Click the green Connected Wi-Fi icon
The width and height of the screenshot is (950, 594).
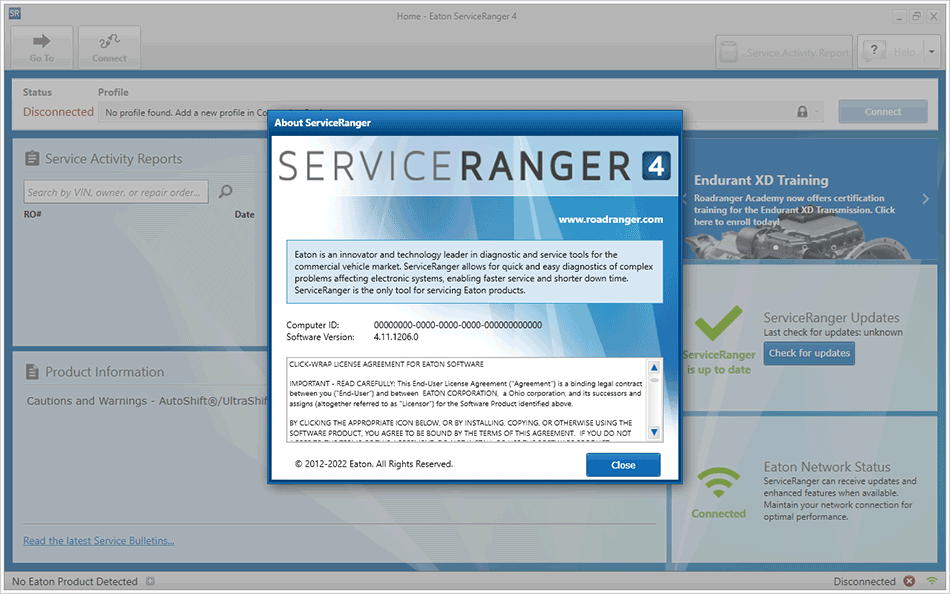(719, 483)
